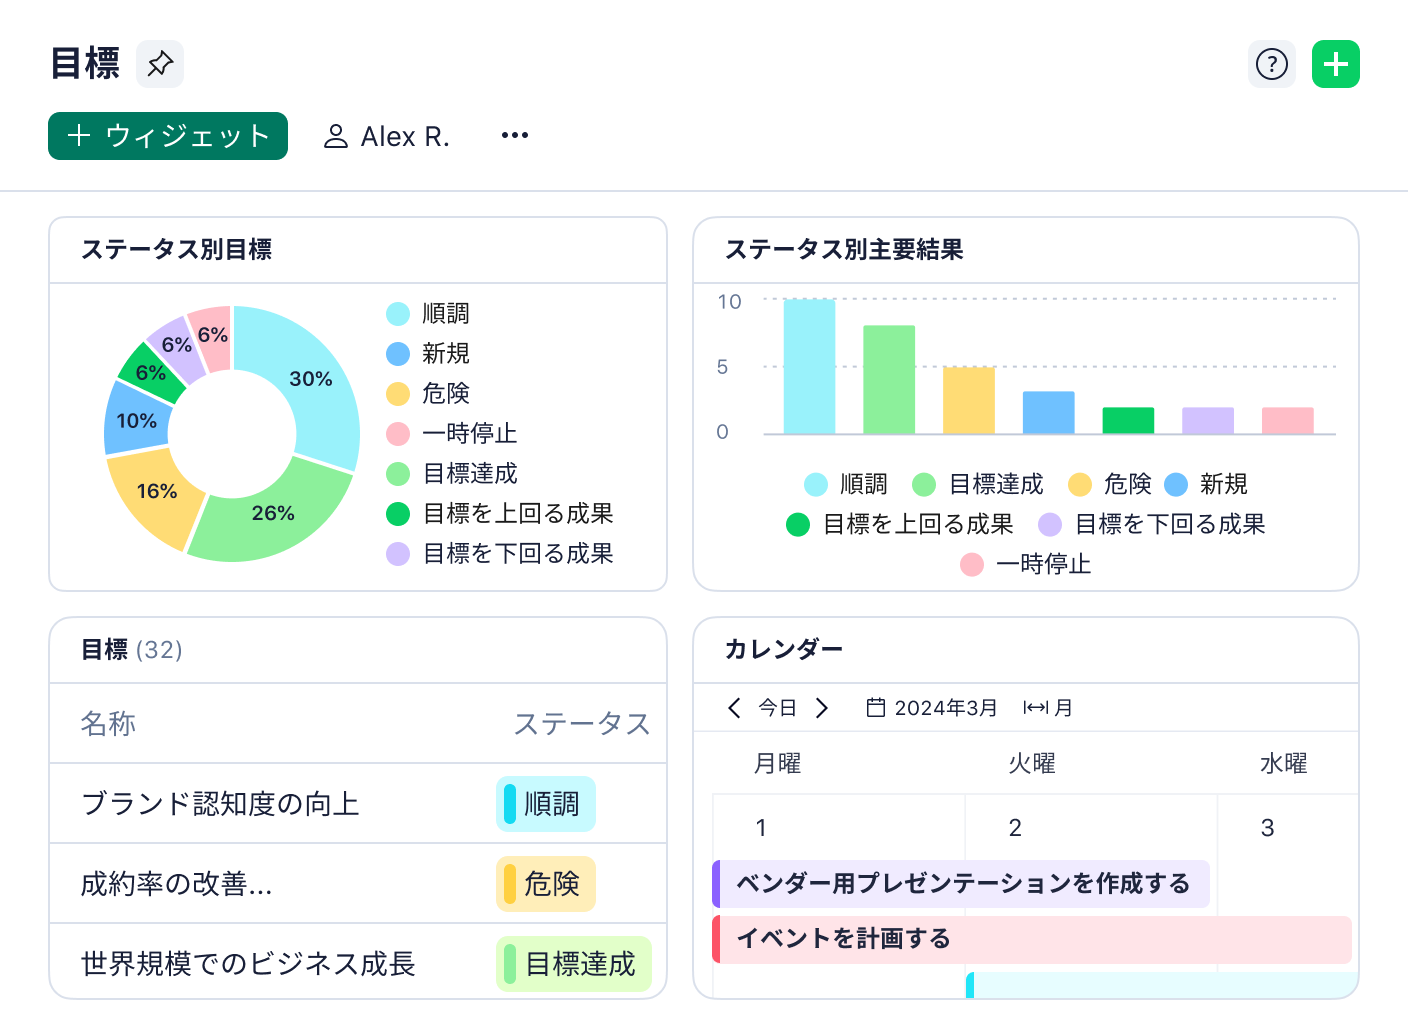The image size is (1408, 1024).
Task: Go to previous month with the left chevron
Action: coord(735,707)
